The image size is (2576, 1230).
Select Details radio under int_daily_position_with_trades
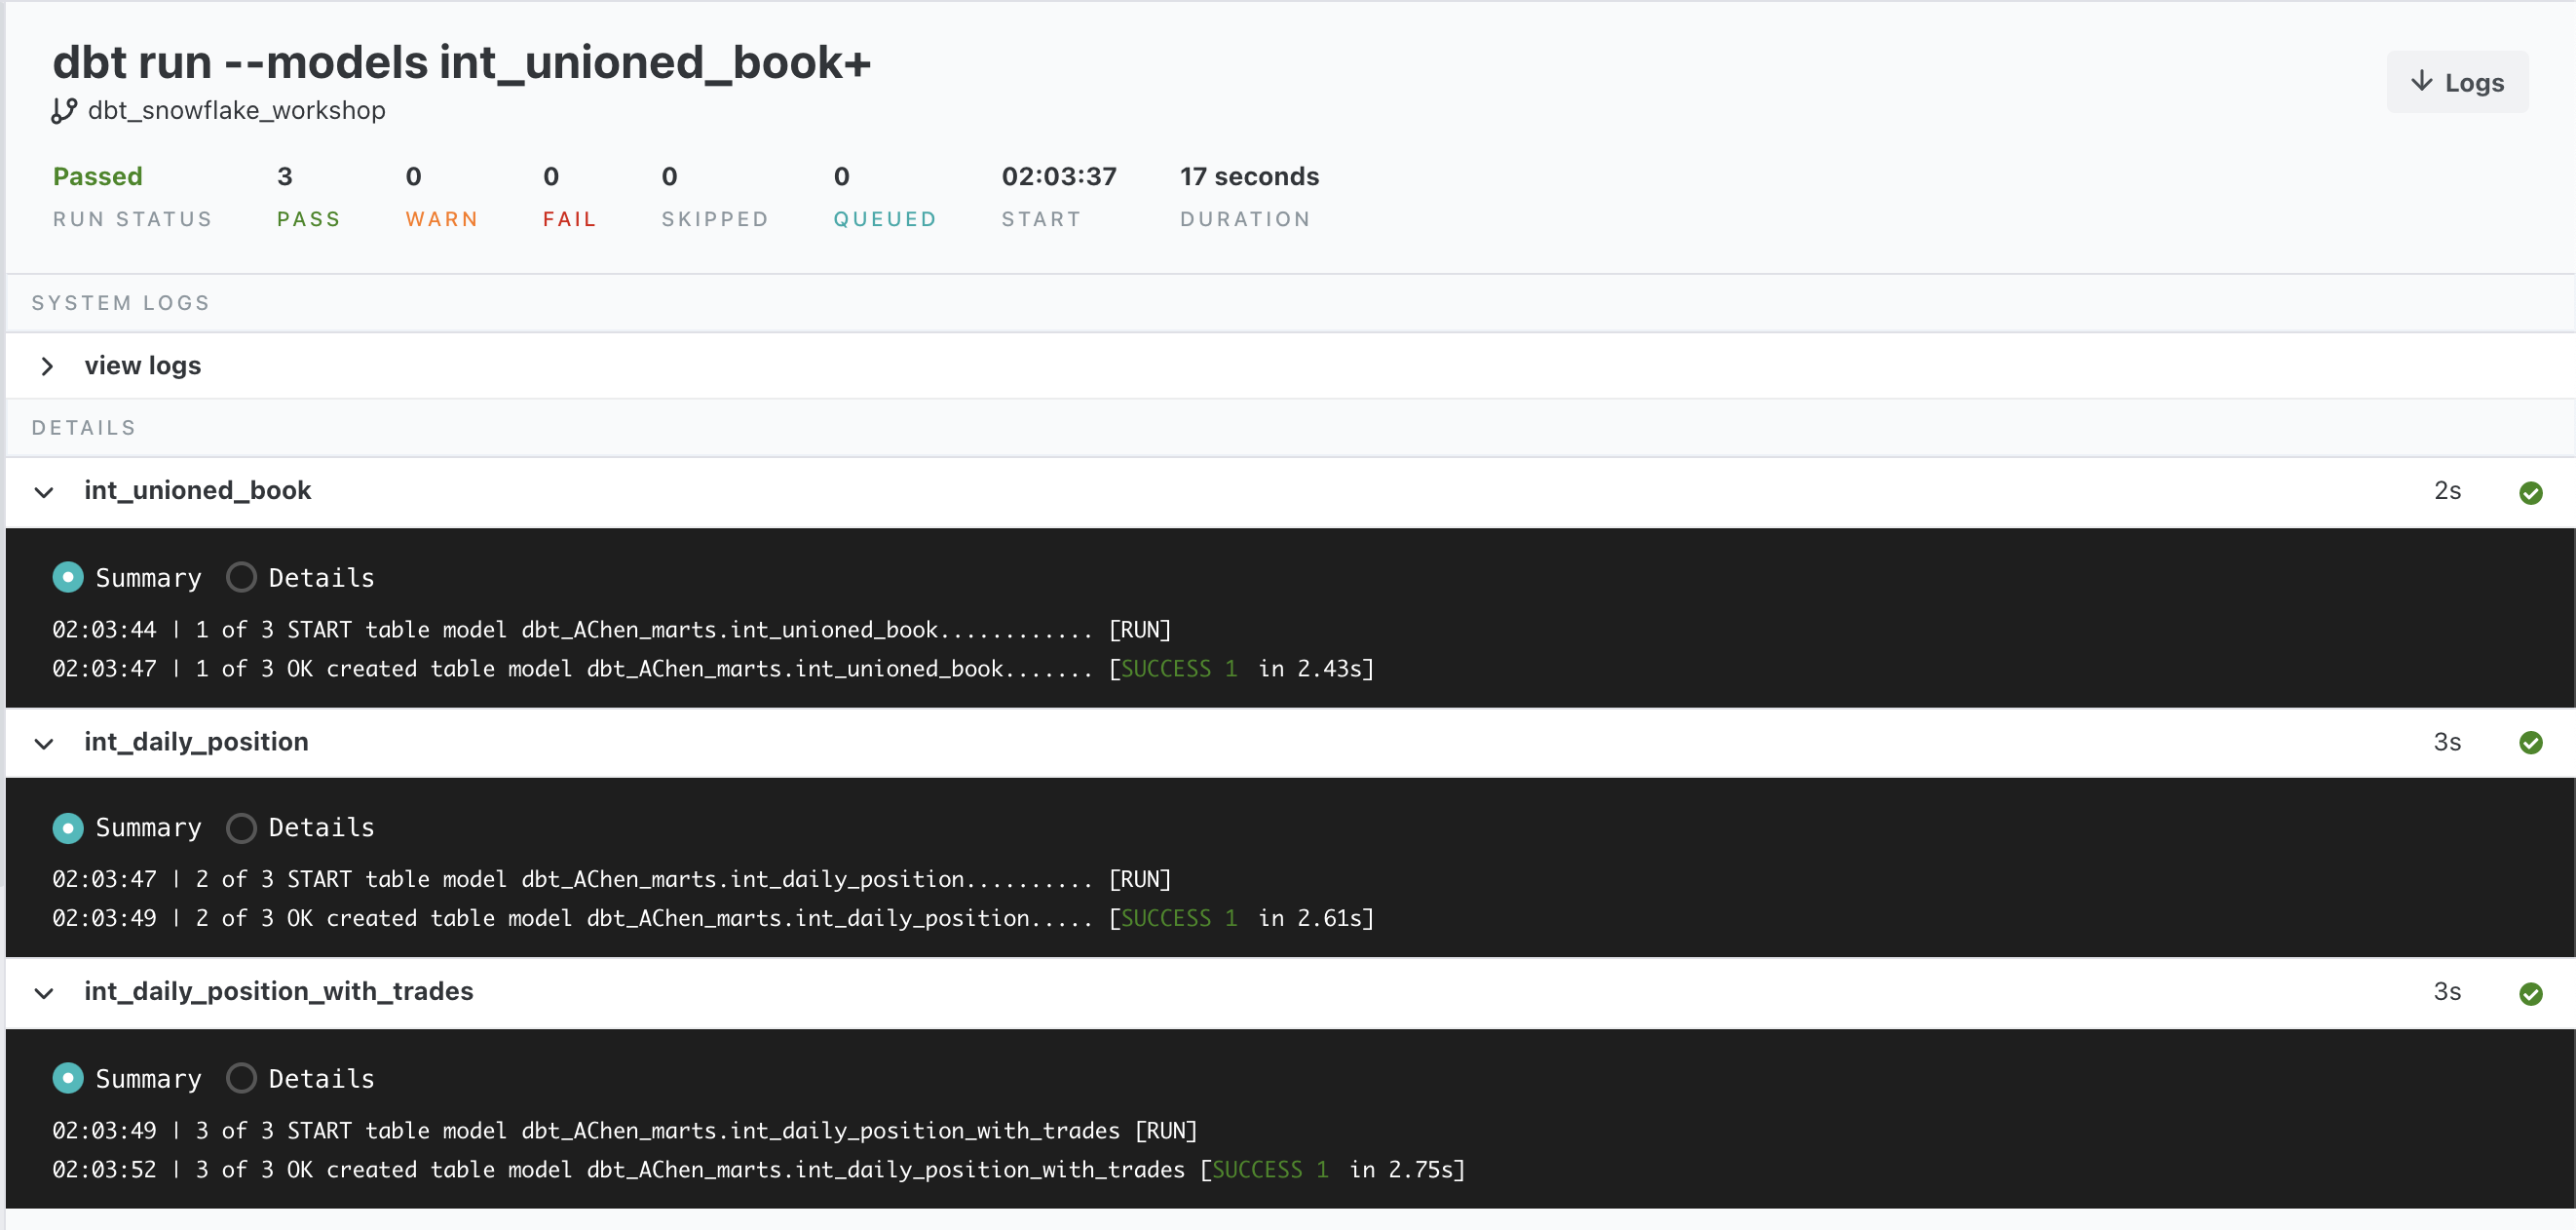coord(241,1078)
